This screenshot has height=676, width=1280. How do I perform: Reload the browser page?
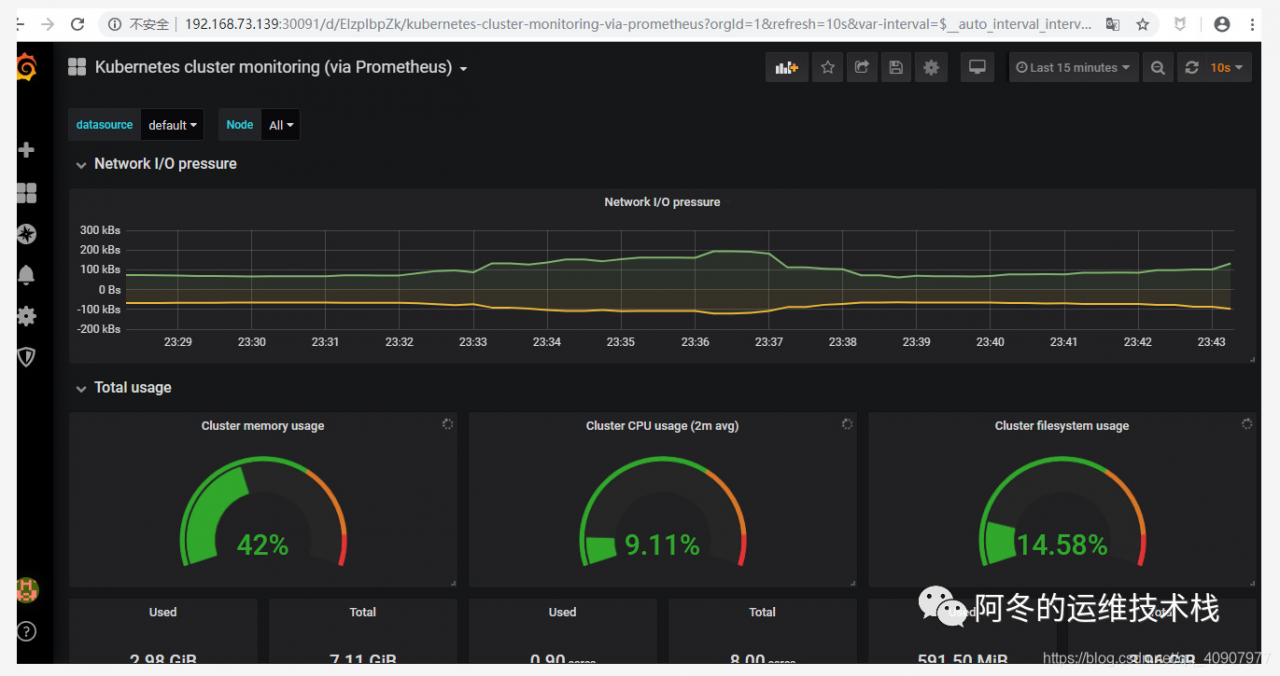tap(78, 24)
